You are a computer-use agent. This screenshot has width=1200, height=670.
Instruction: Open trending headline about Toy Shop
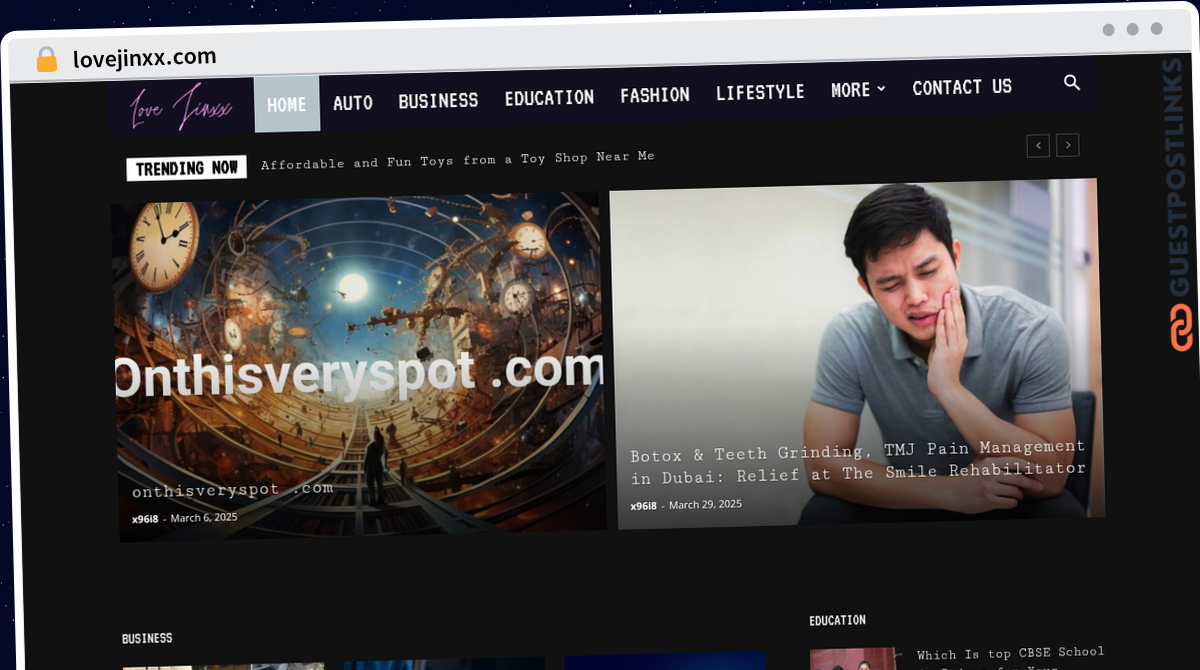458,160
